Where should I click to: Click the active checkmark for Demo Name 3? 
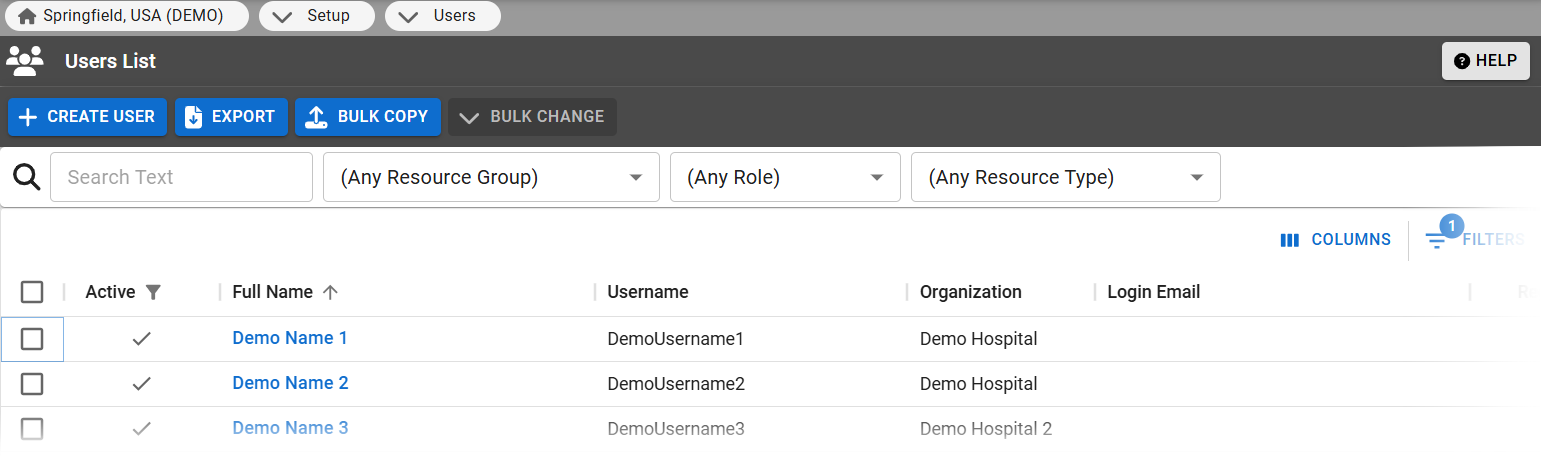click(x=142, y=429)
